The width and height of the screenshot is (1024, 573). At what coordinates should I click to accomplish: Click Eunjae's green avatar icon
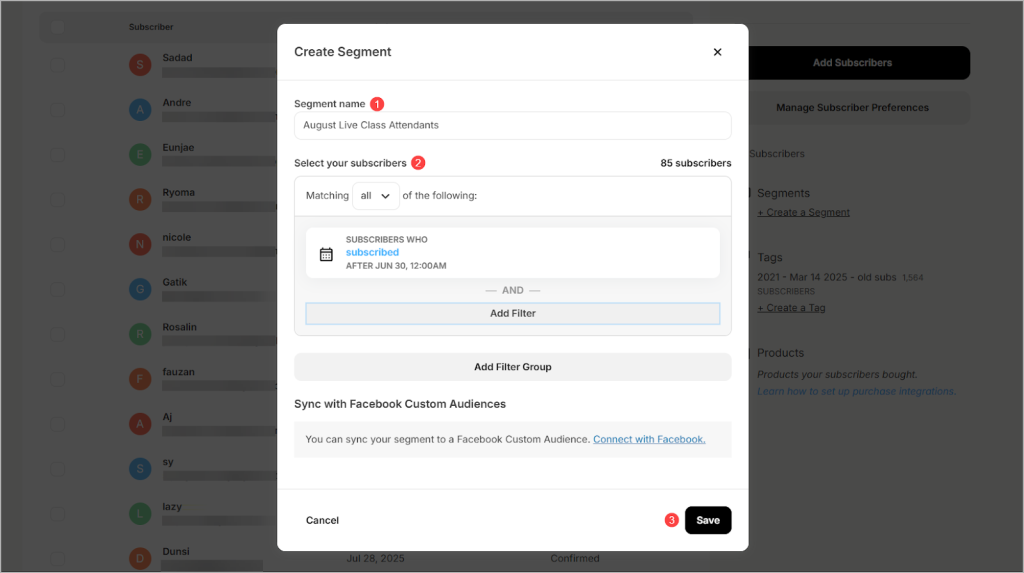point(141,155)
